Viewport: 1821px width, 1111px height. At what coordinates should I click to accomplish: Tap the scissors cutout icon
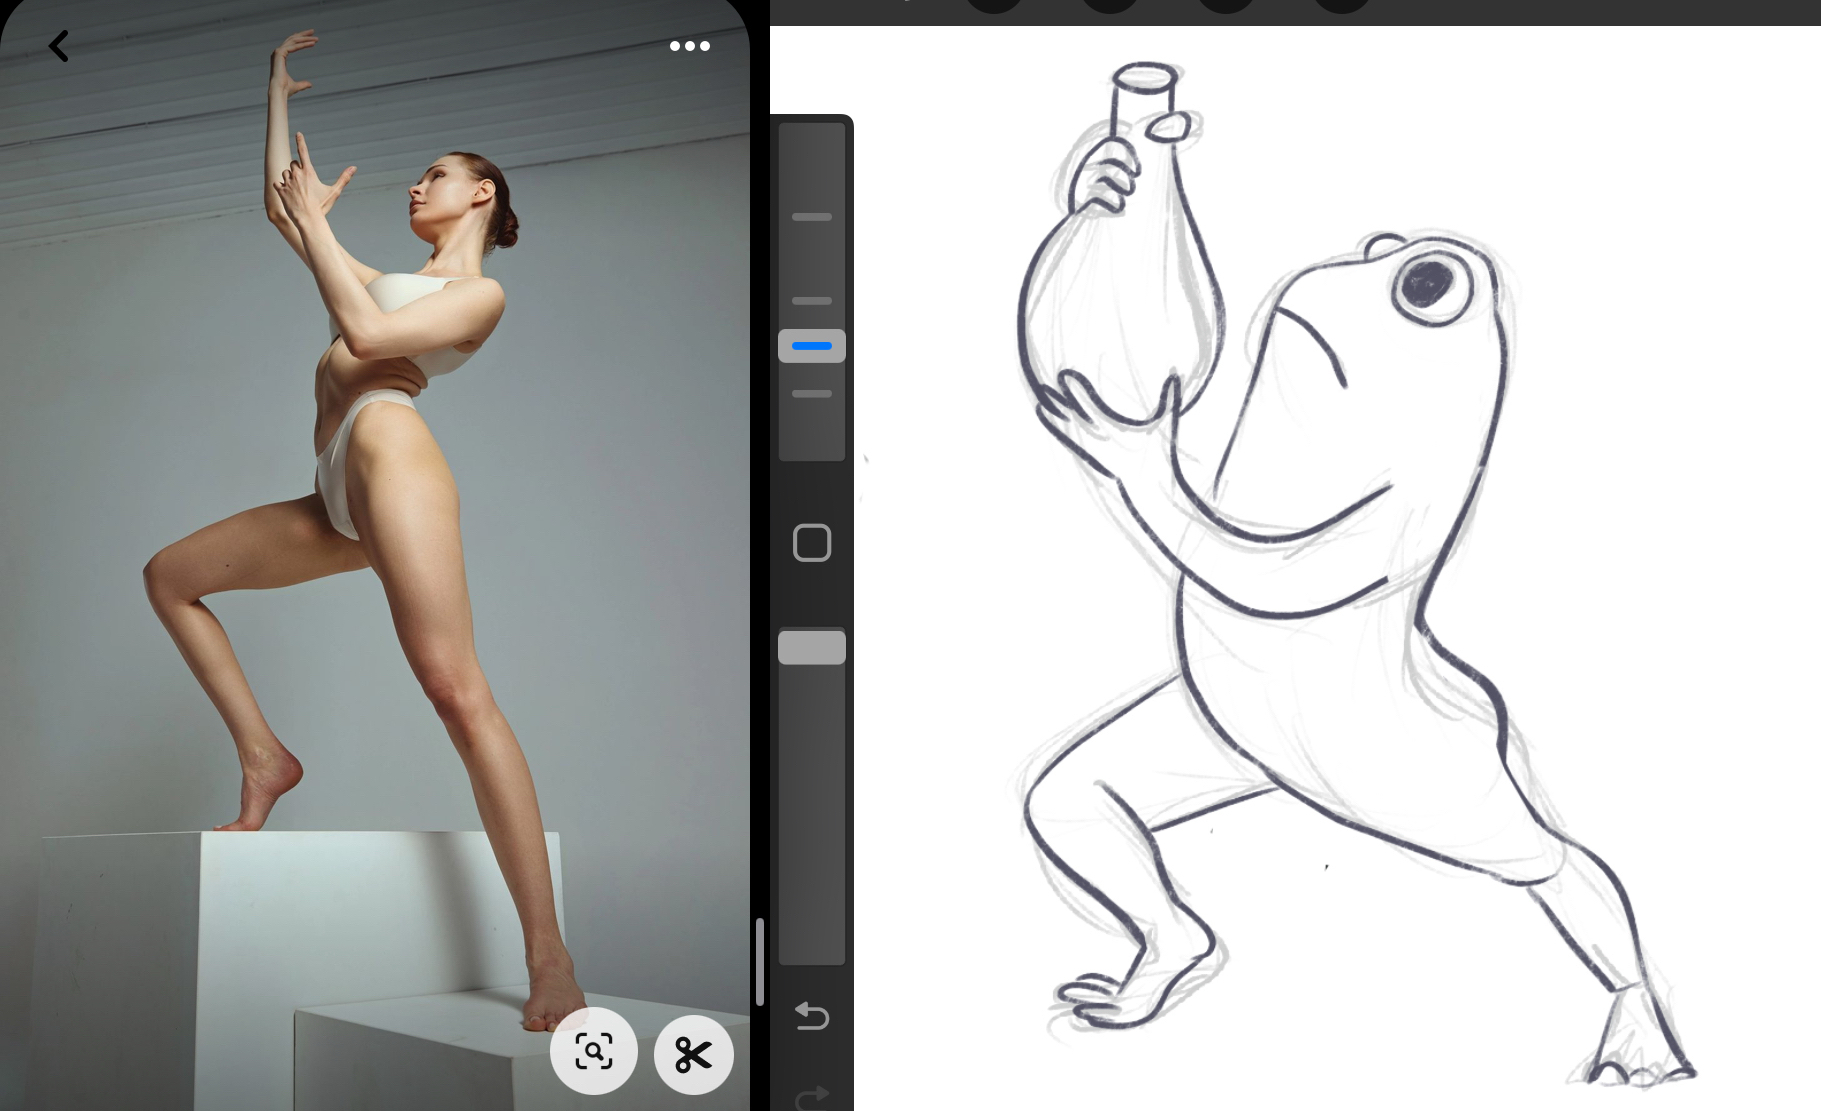693,1055
